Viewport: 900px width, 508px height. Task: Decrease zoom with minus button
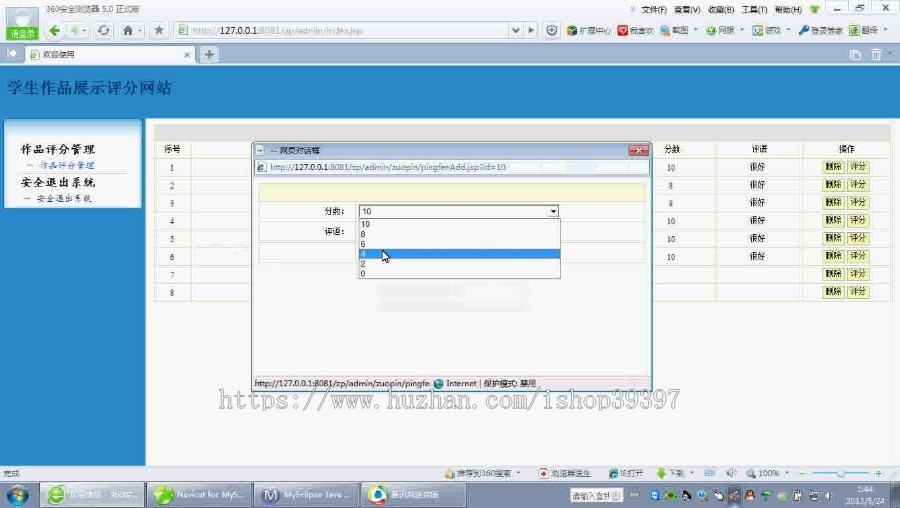click(802, 474)
